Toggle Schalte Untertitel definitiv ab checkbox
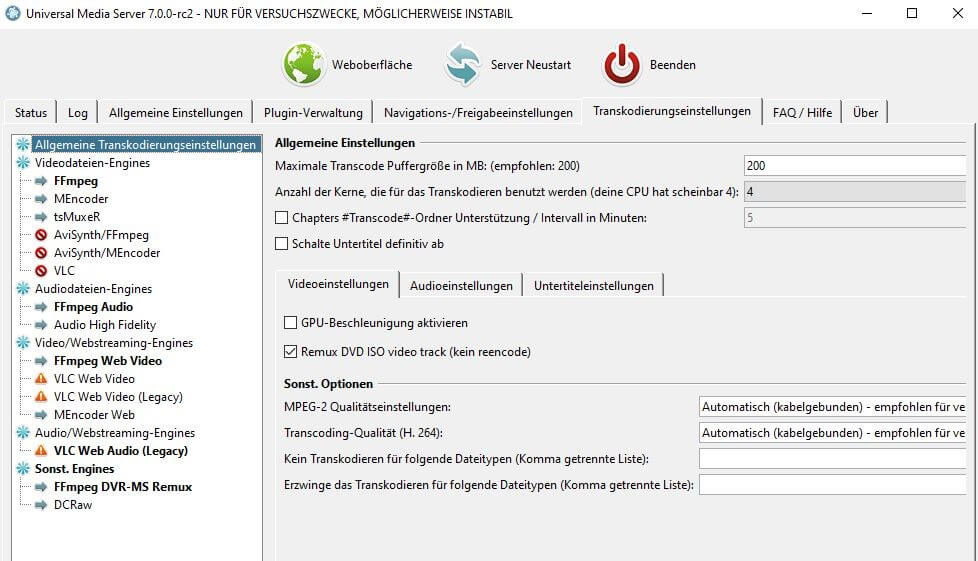Viewport: 978px width, 561px height. [282, 243]
